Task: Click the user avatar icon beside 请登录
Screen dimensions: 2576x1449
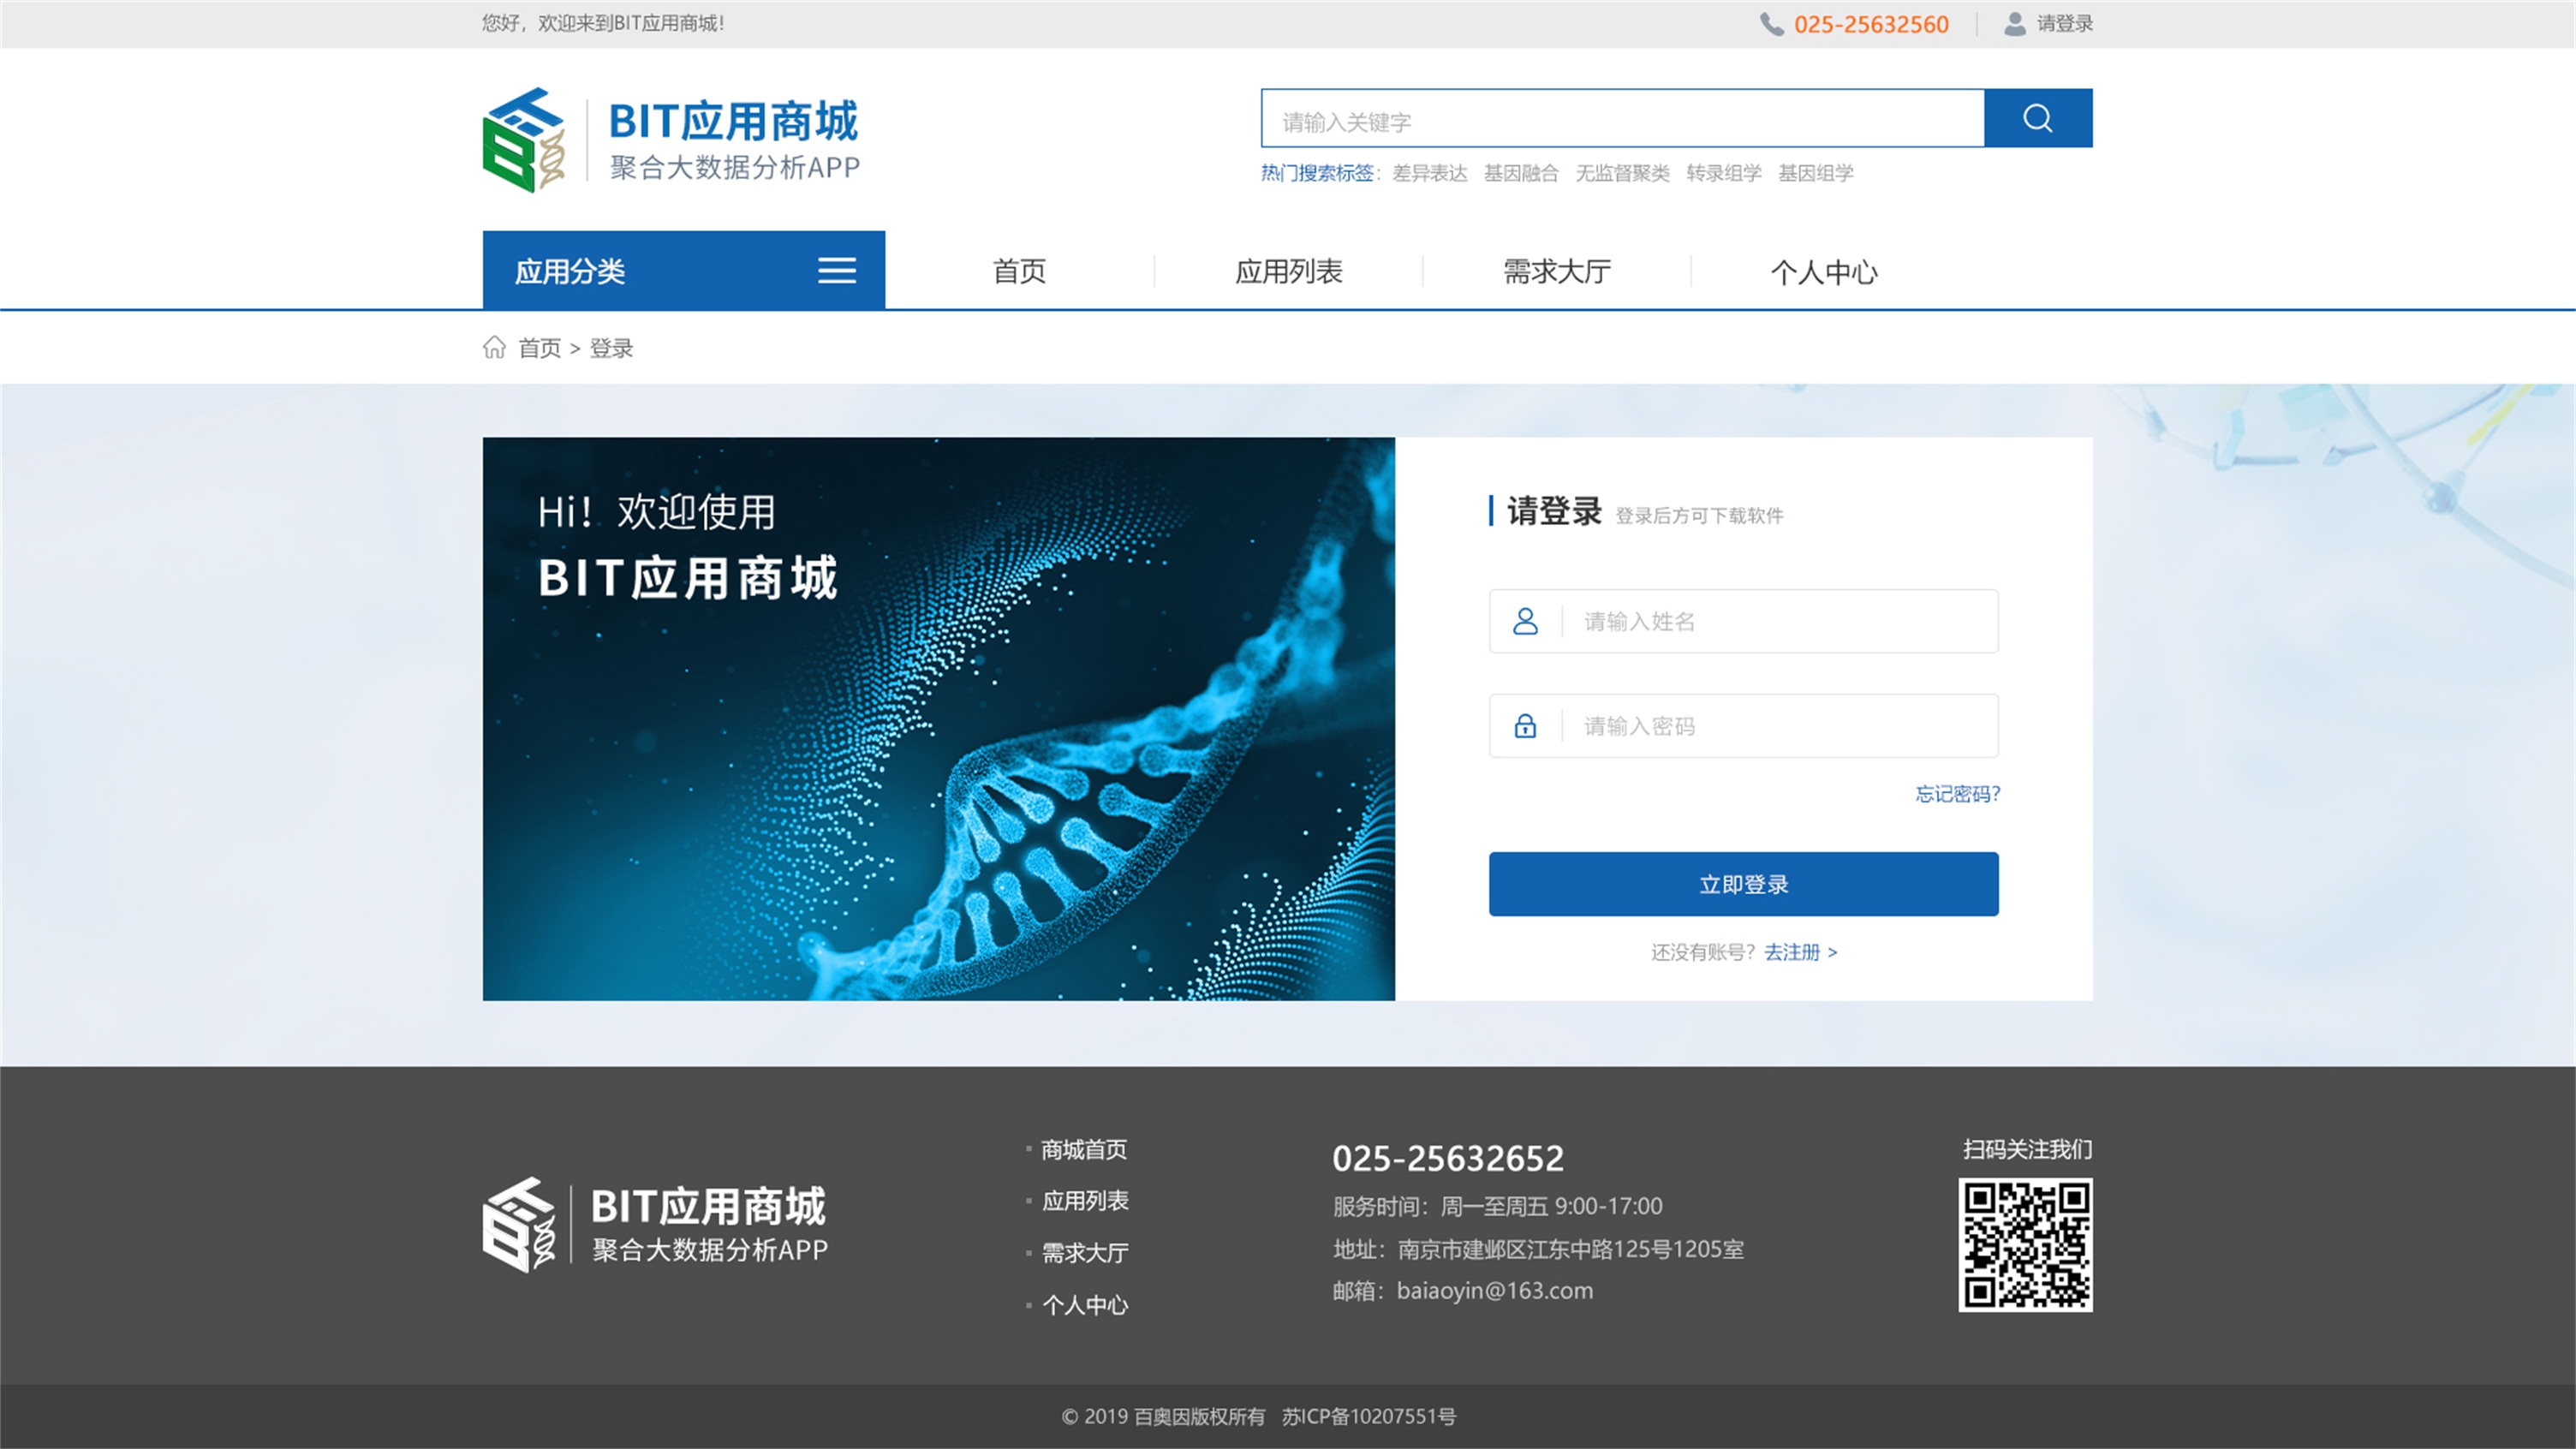Action: click(x=2014, y=24)
